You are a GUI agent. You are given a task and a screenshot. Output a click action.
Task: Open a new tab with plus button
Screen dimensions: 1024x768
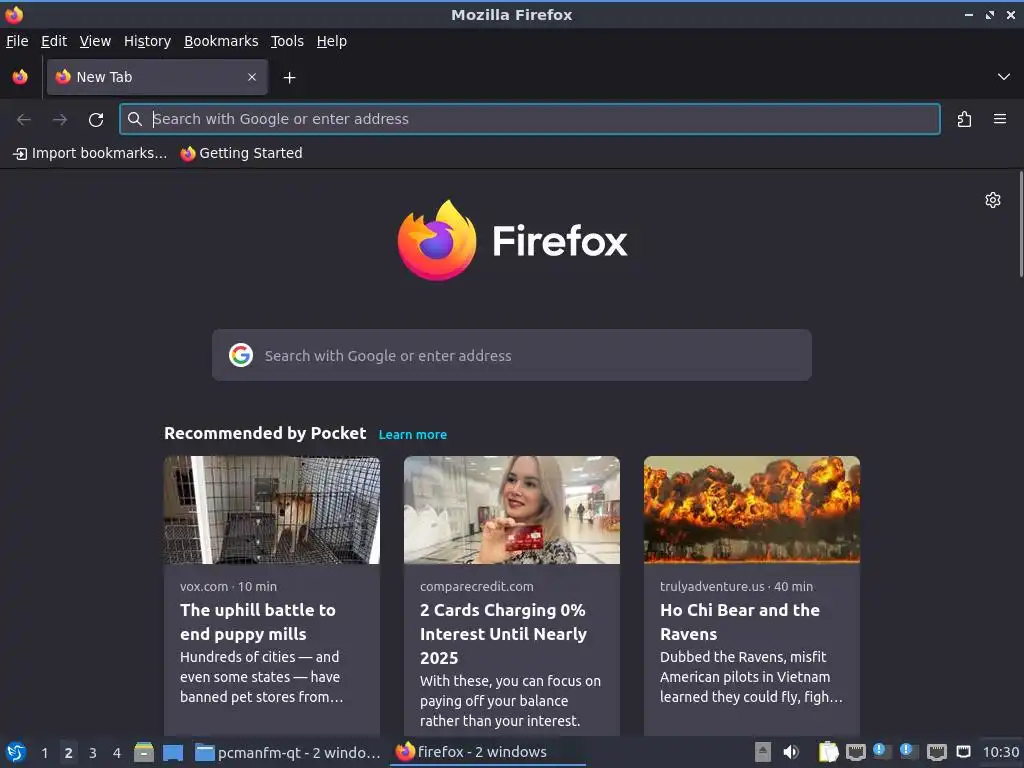click(x=289, y=78)
